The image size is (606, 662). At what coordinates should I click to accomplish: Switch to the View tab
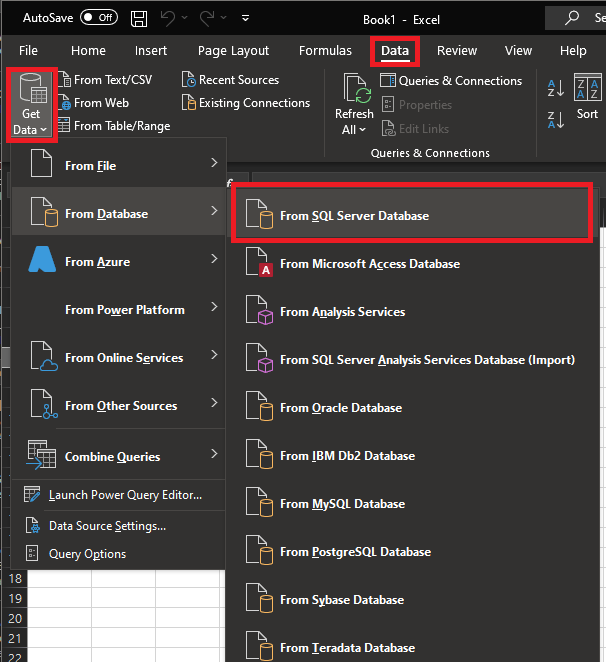coord(518,51)
